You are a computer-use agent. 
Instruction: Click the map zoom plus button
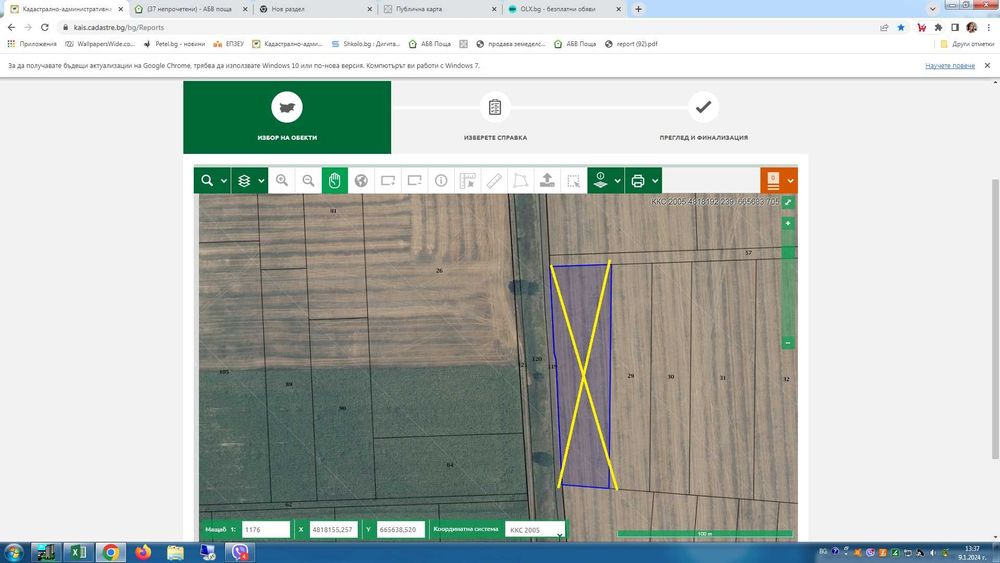click(788, 223)
